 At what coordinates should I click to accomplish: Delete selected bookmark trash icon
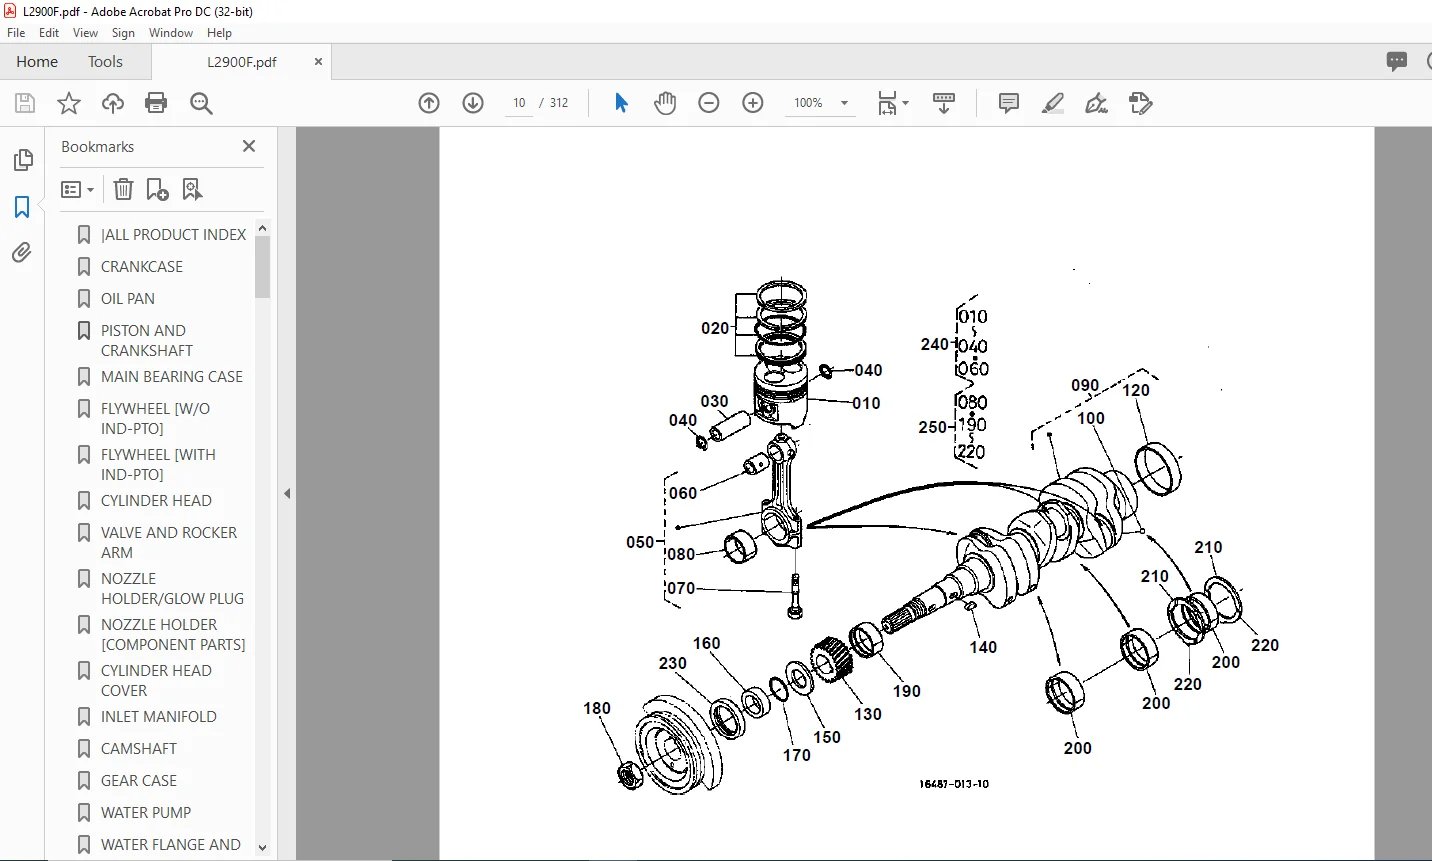(x=123, y=189)
